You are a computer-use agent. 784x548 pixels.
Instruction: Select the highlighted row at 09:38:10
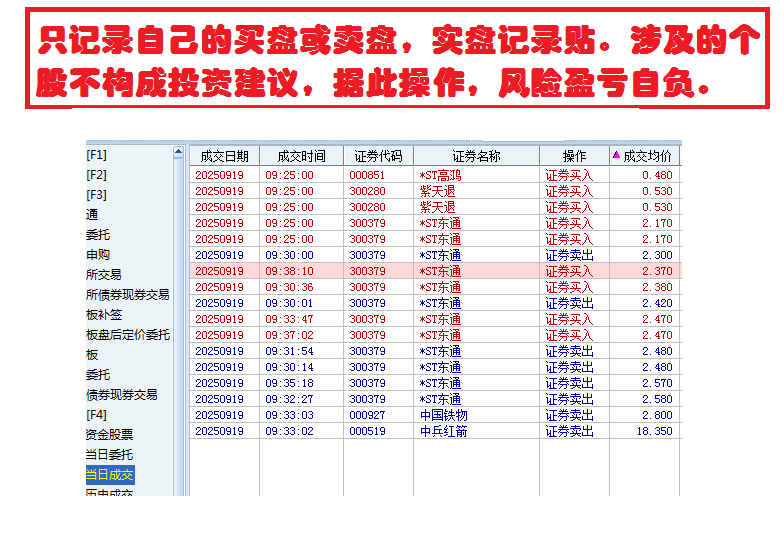[x=435, y=271]
